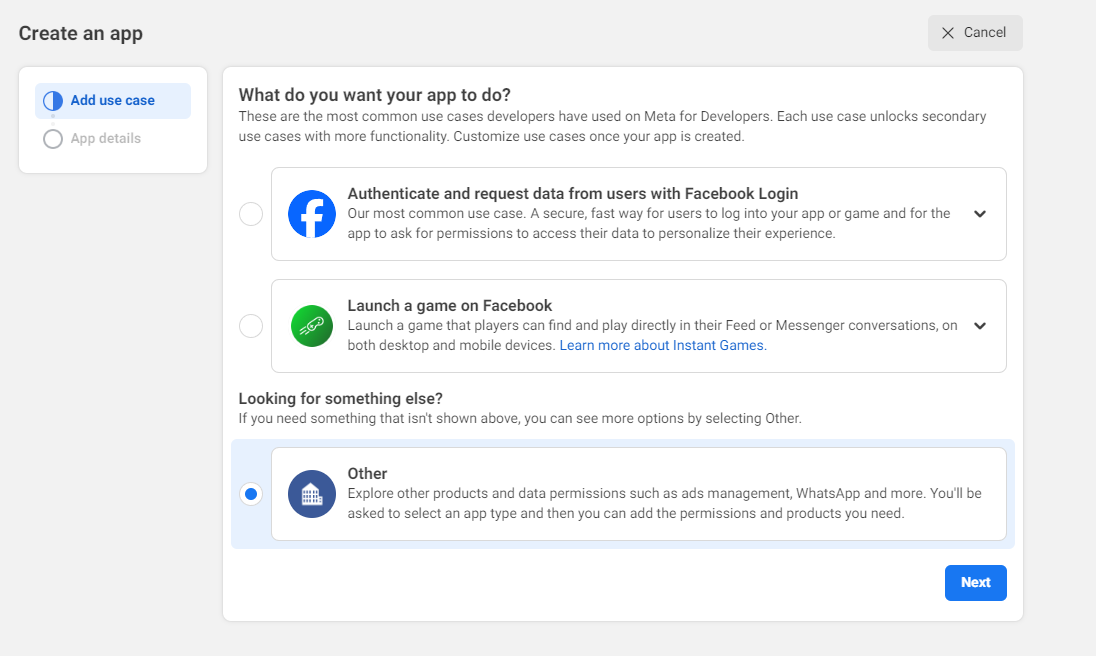Click the 'Our most common use case' description
The image size is (1096, 656).
pyautogui.click(x=649, y=224)
